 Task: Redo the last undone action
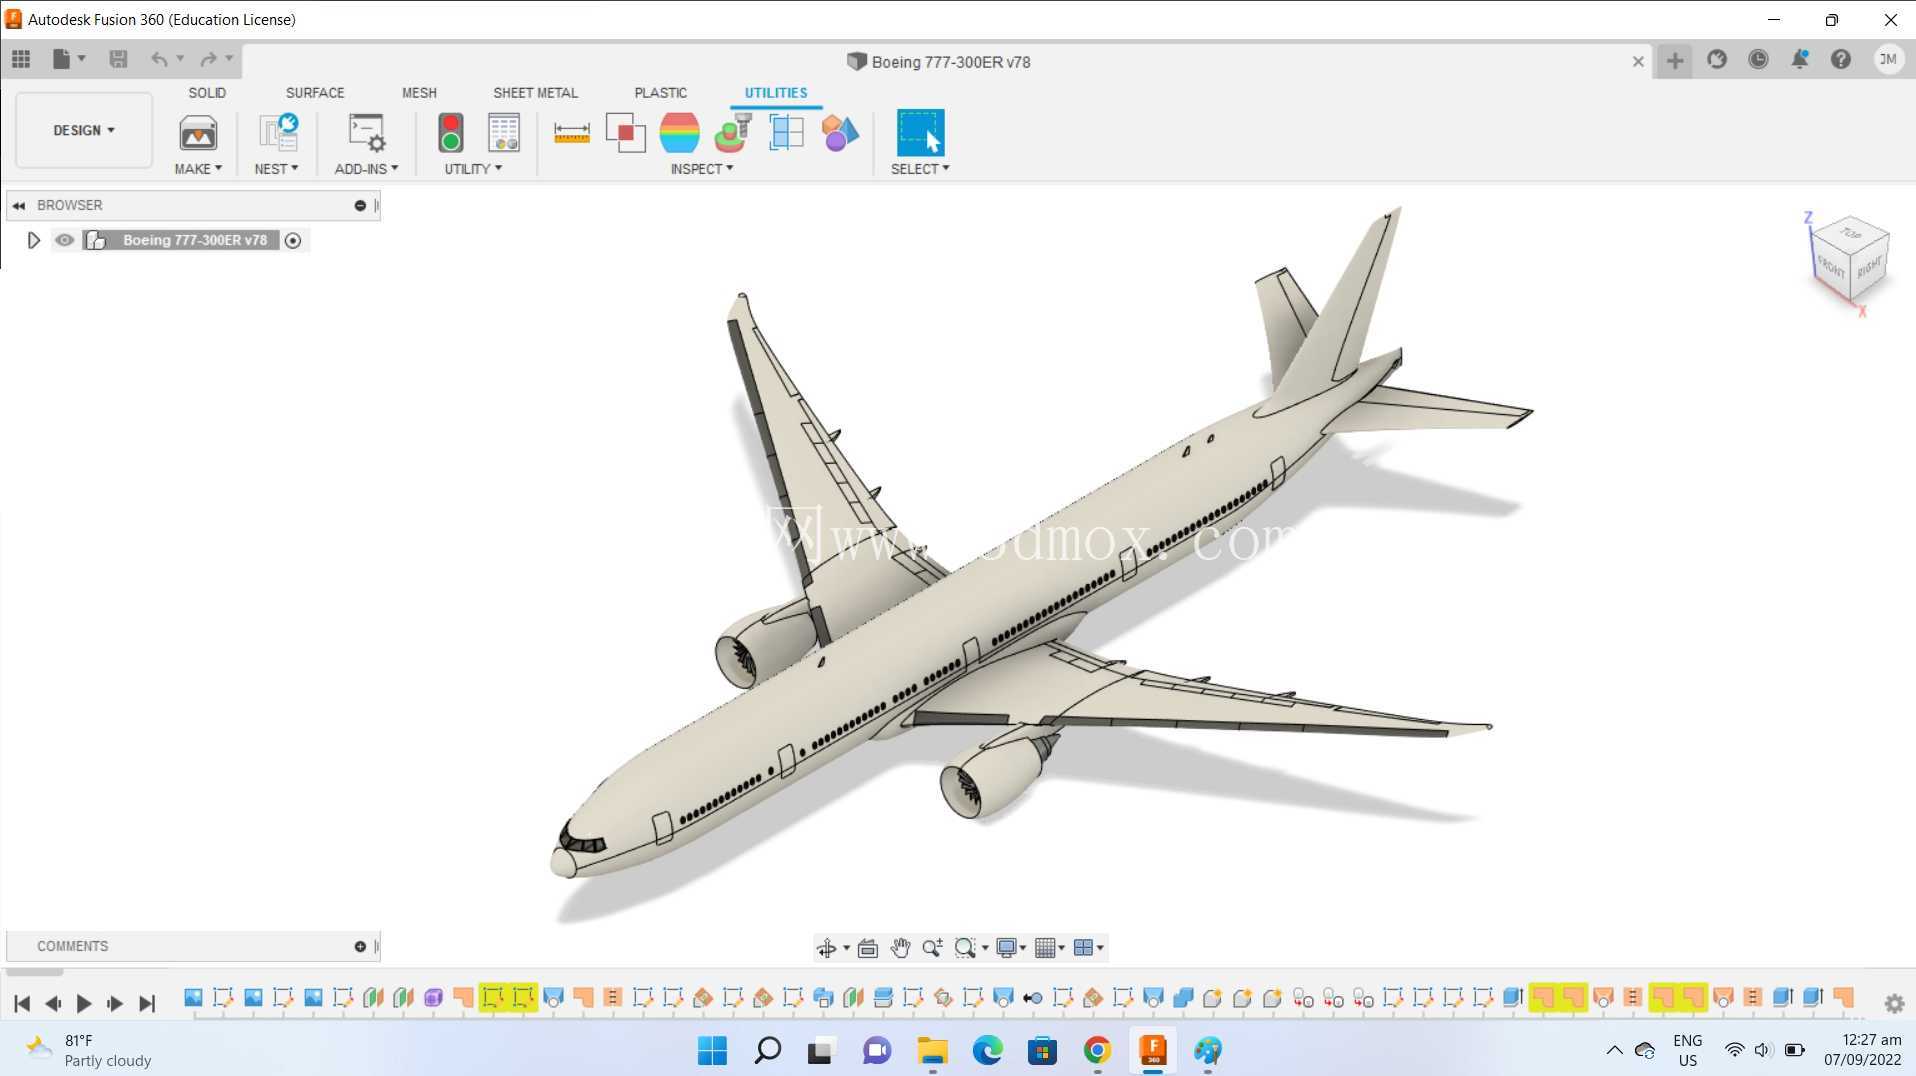(x=208, y=60)
